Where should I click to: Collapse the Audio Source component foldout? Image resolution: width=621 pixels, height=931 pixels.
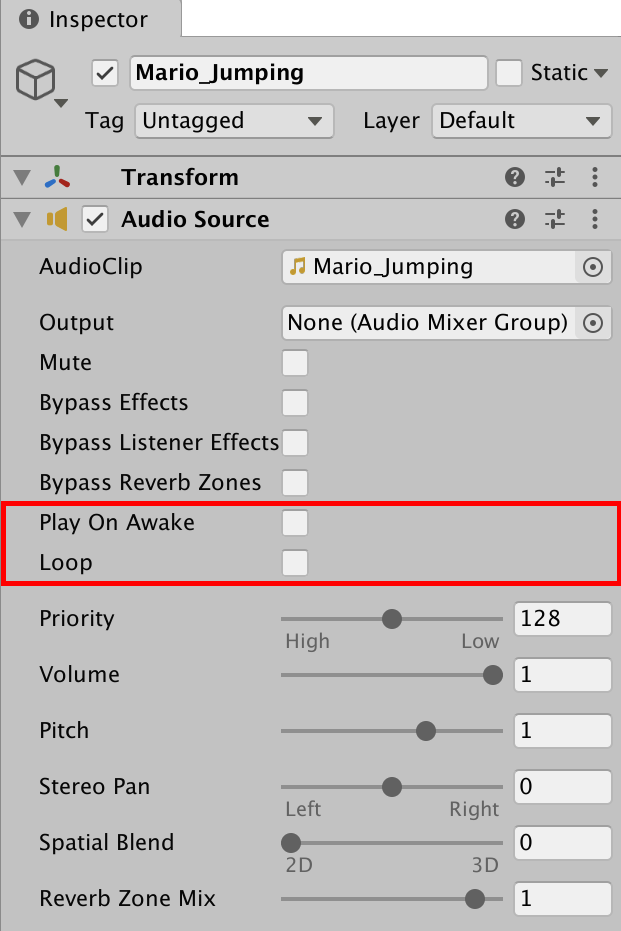click(22, 220)
